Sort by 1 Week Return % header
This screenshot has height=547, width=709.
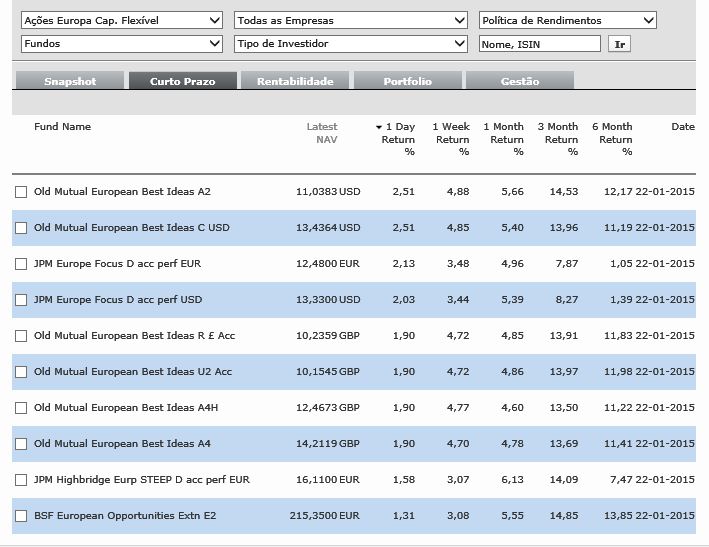click(x=451, y=139)
